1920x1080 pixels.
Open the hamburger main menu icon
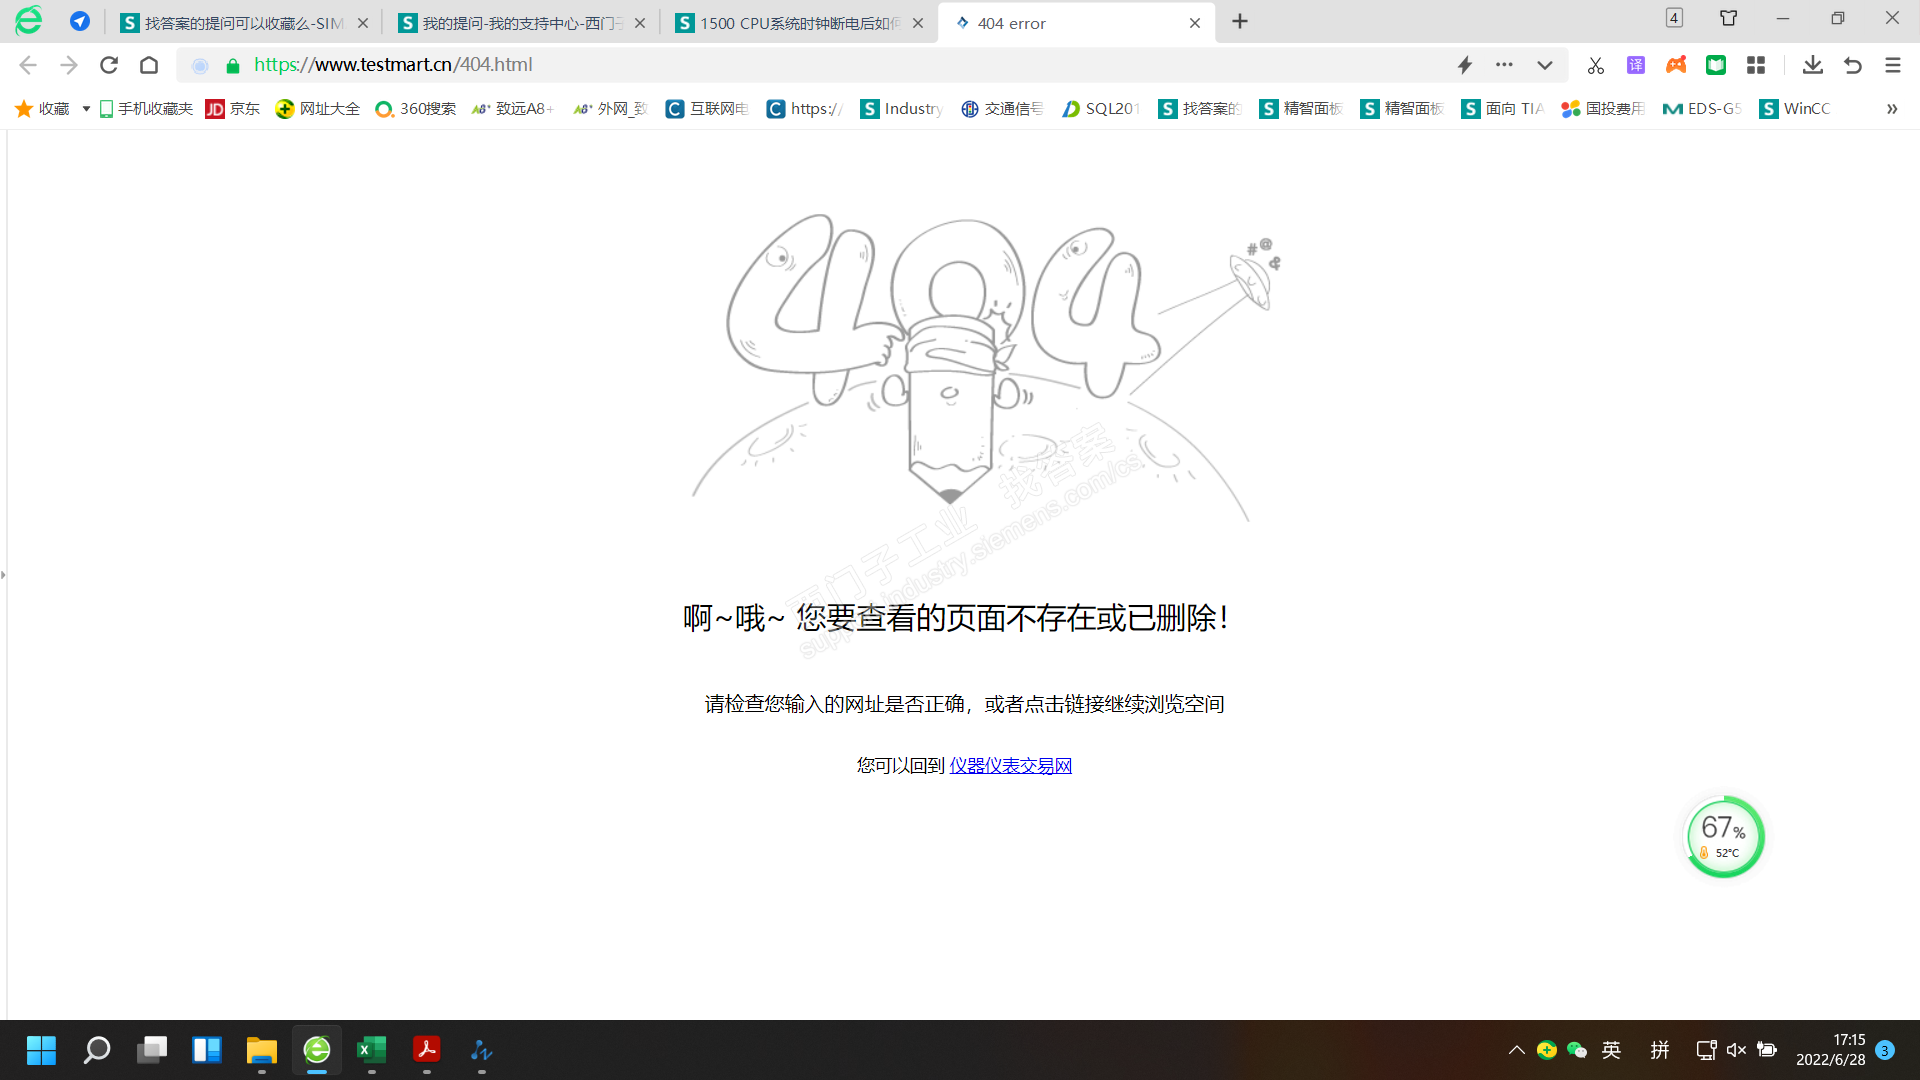[x=1893, y=65]
